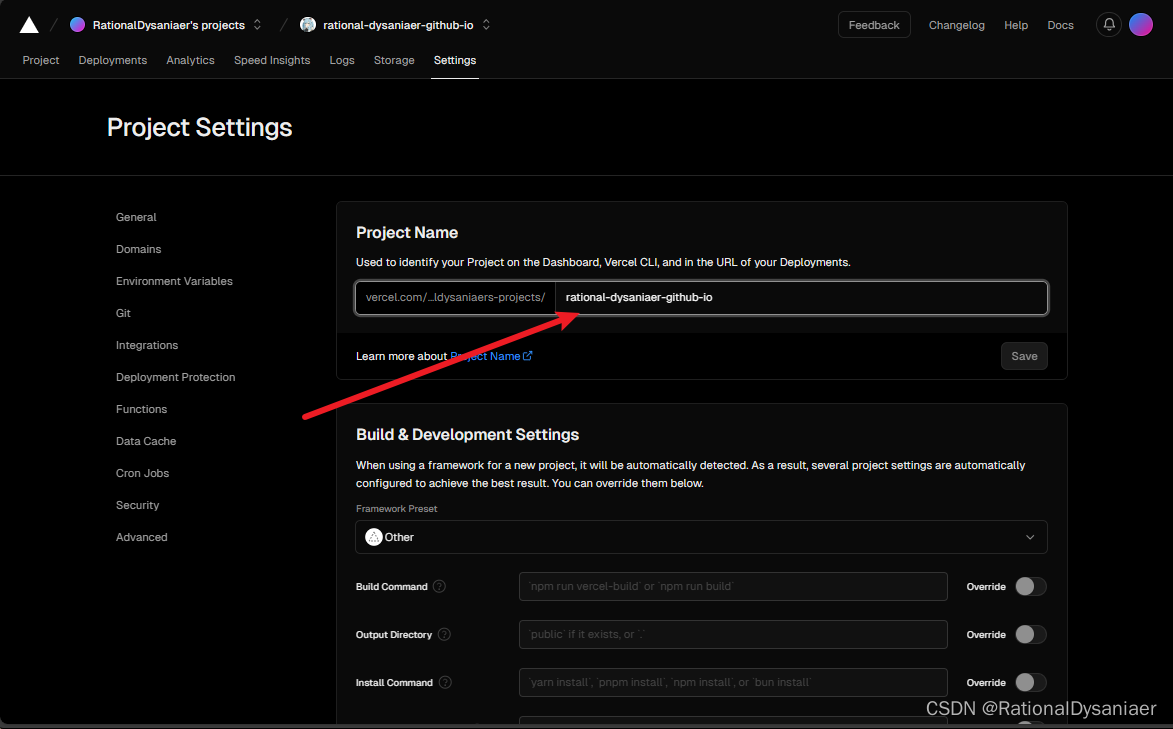Open Integrations in the sidebar
Screen dimensions: 1173x729
[x=147, y=345]
